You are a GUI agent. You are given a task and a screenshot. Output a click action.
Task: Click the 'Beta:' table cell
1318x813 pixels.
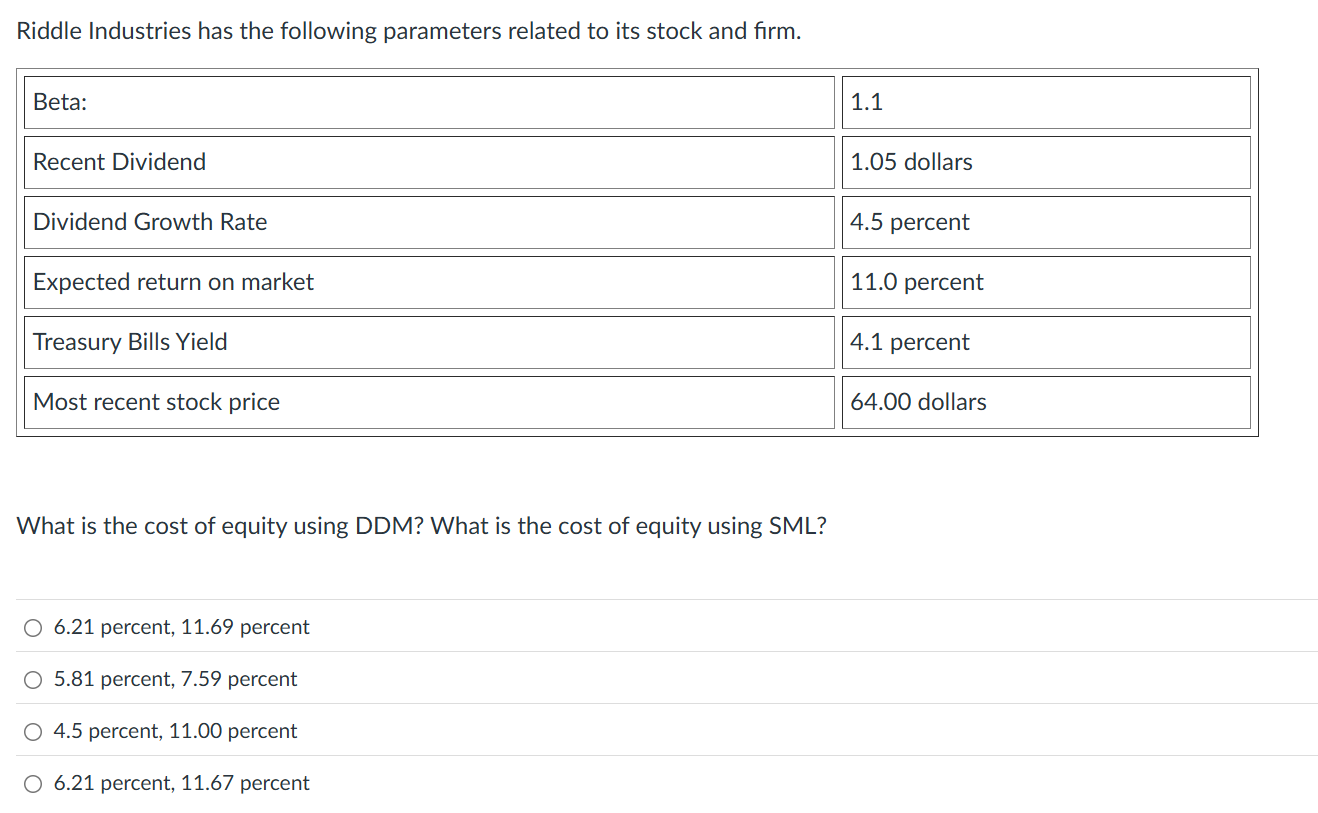pyautogui.click(x=429, y=102)
